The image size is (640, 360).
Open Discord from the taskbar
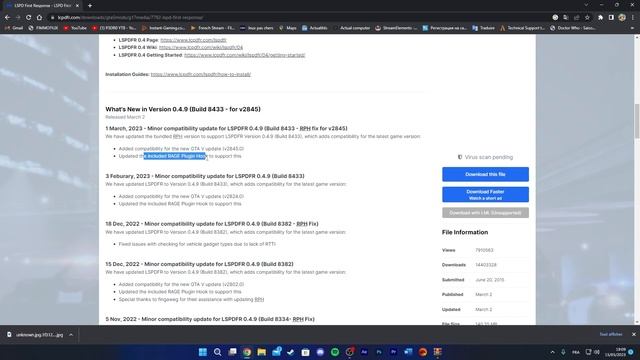tap(320, 352)
